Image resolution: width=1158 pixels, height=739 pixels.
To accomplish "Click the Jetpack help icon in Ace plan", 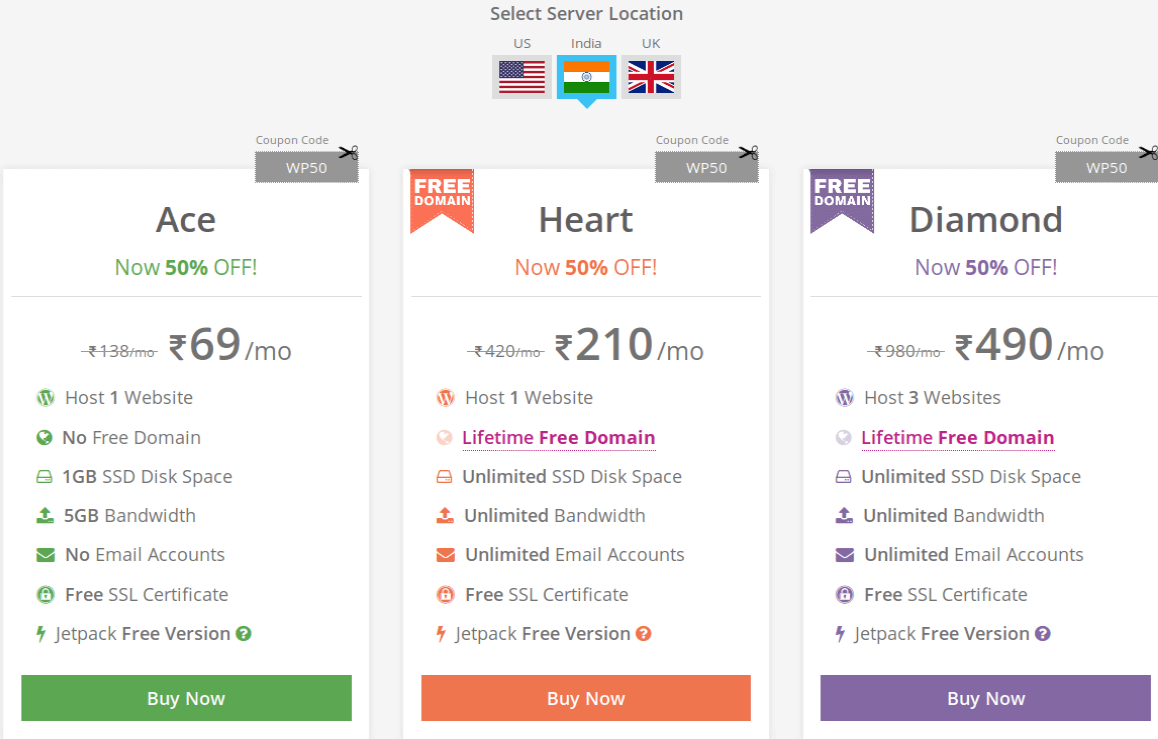I will pyautogui.click(x=244, y=633).
